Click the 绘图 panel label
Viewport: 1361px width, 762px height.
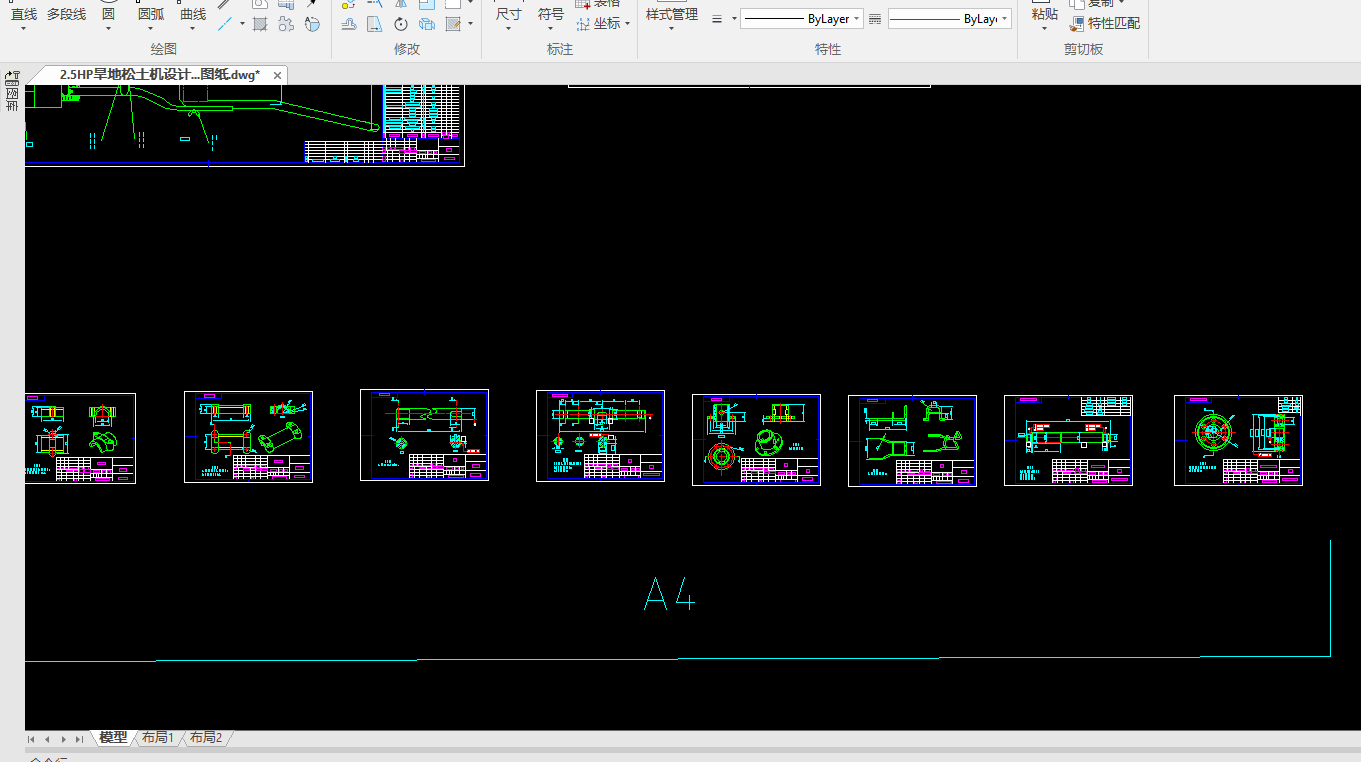coord(164,49)
